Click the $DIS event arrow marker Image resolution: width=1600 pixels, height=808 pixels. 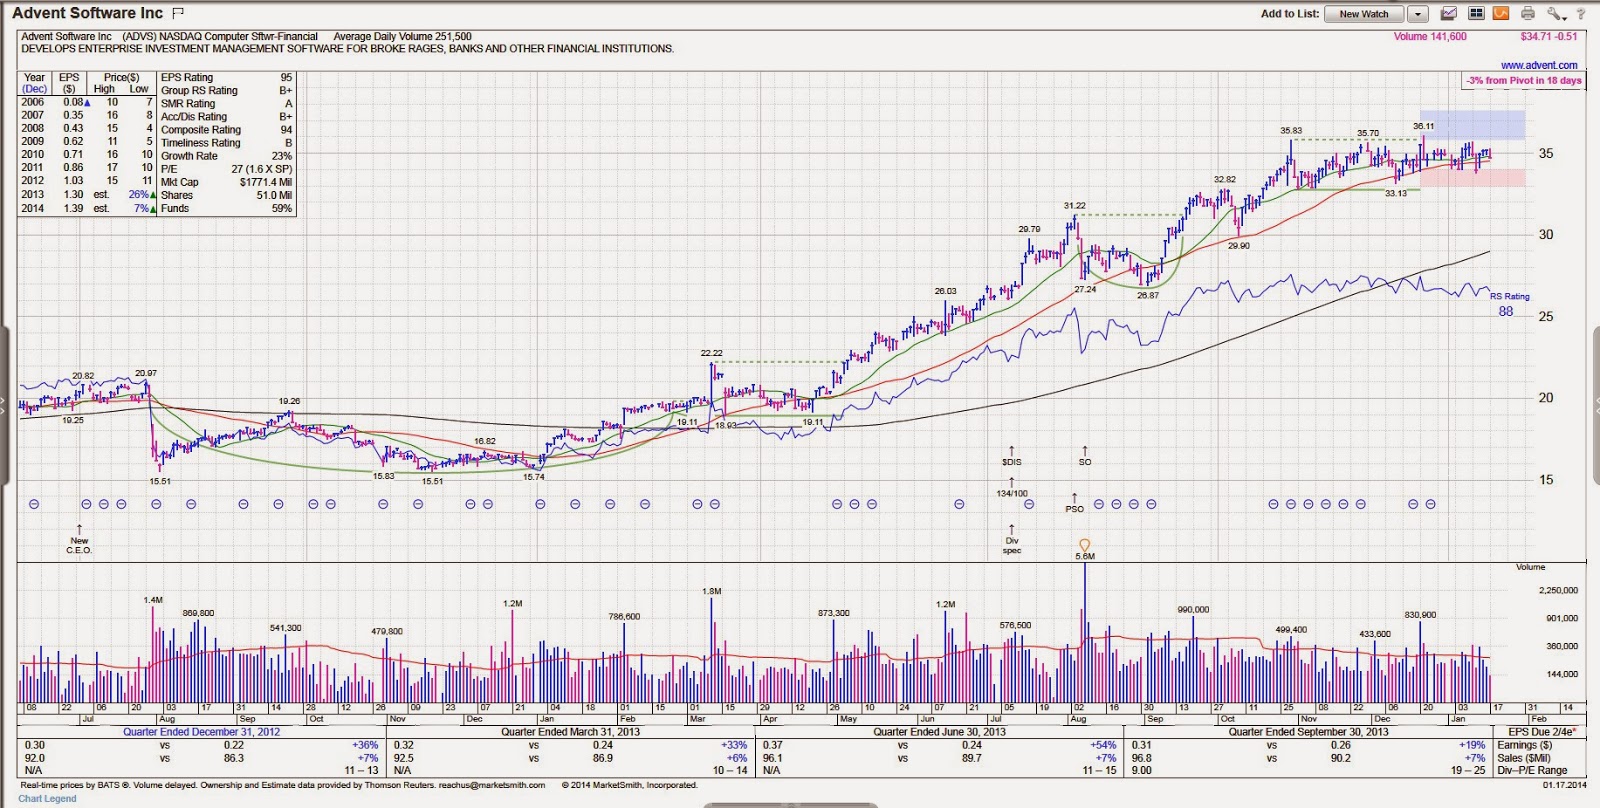coord(1011,451)
